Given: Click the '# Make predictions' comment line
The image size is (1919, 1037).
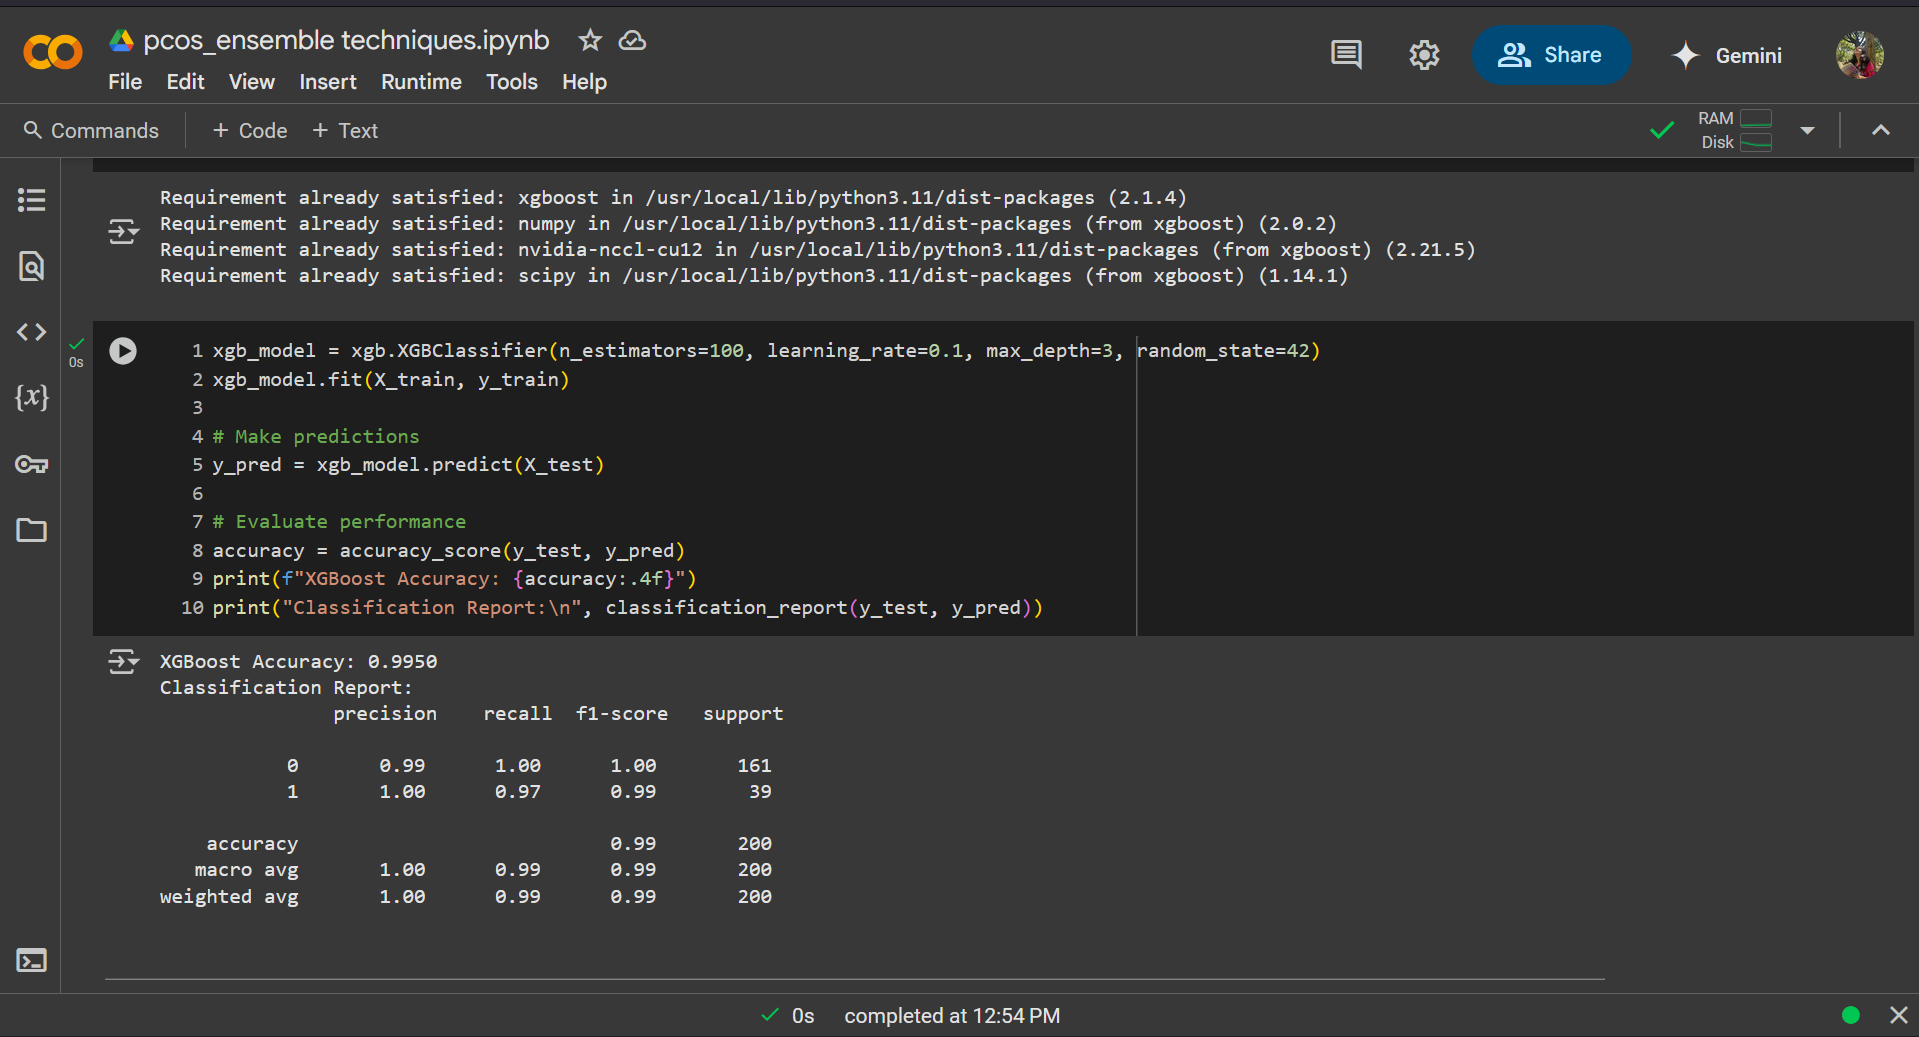Looking at the screenshot, I should coord(316,437).
